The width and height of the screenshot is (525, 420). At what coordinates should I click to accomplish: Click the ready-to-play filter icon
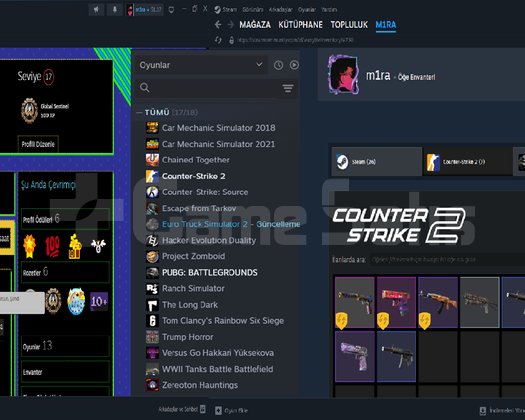(294, 65)
